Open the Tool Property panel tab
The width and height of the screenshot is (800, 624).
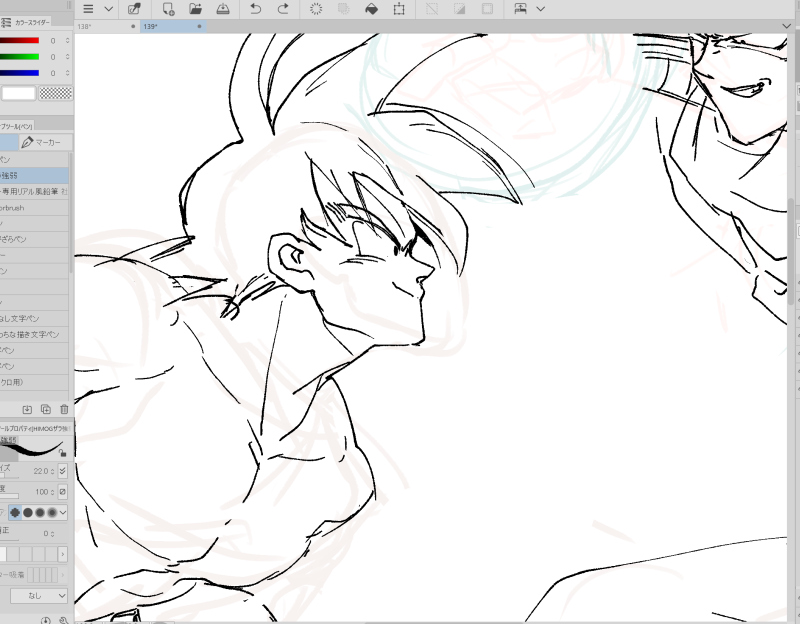coord(35,429)
